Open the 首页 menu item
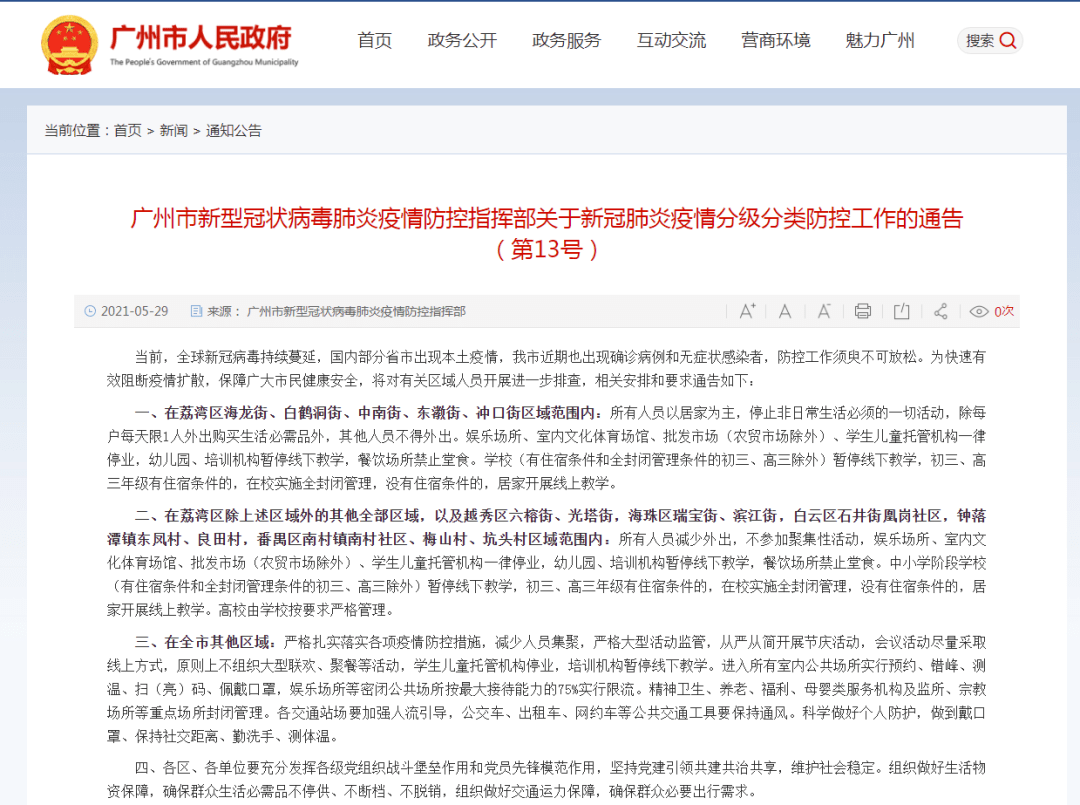Viewport: 1080px width, 805px height. [374, 41]
